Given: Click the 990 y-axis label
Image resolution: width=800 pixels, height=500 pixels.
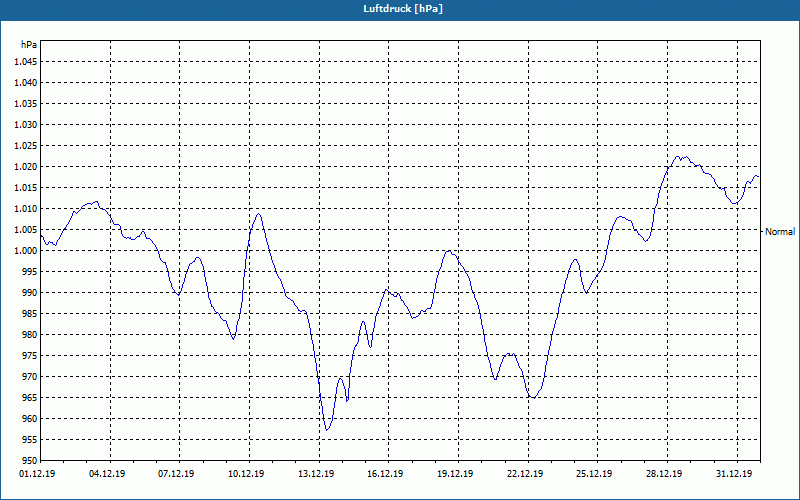Looking at the screenshot, I should point(30,293).
